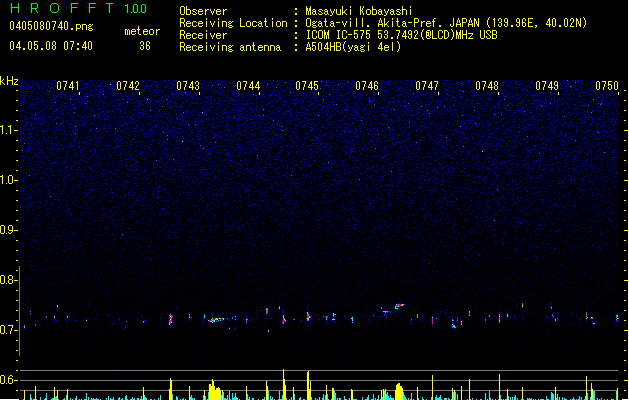Viewport: 629px width, 400px height.
Task: Click observer name Masayuki Kobayashi
Action: click(x=359, y=11)
